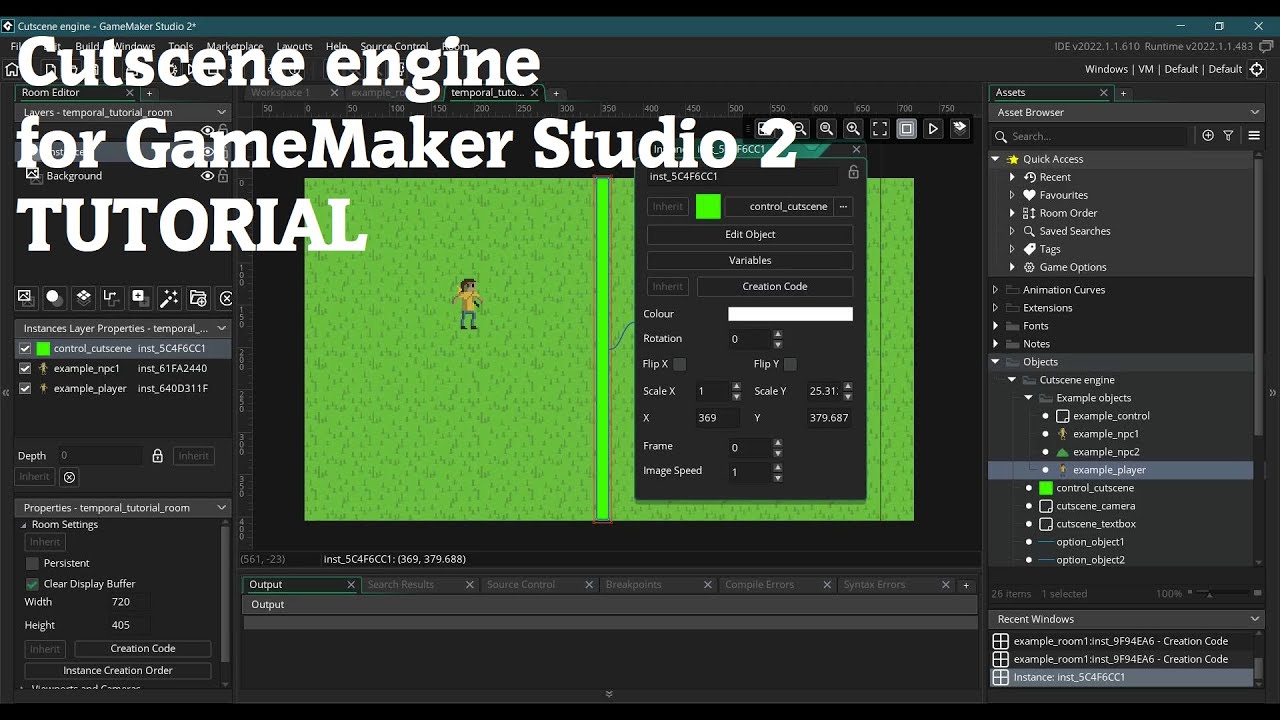Click the home icon in the main toolbar
Image resolution: width=1280 pixels, height=720 pixels.
tap(12, 69)
